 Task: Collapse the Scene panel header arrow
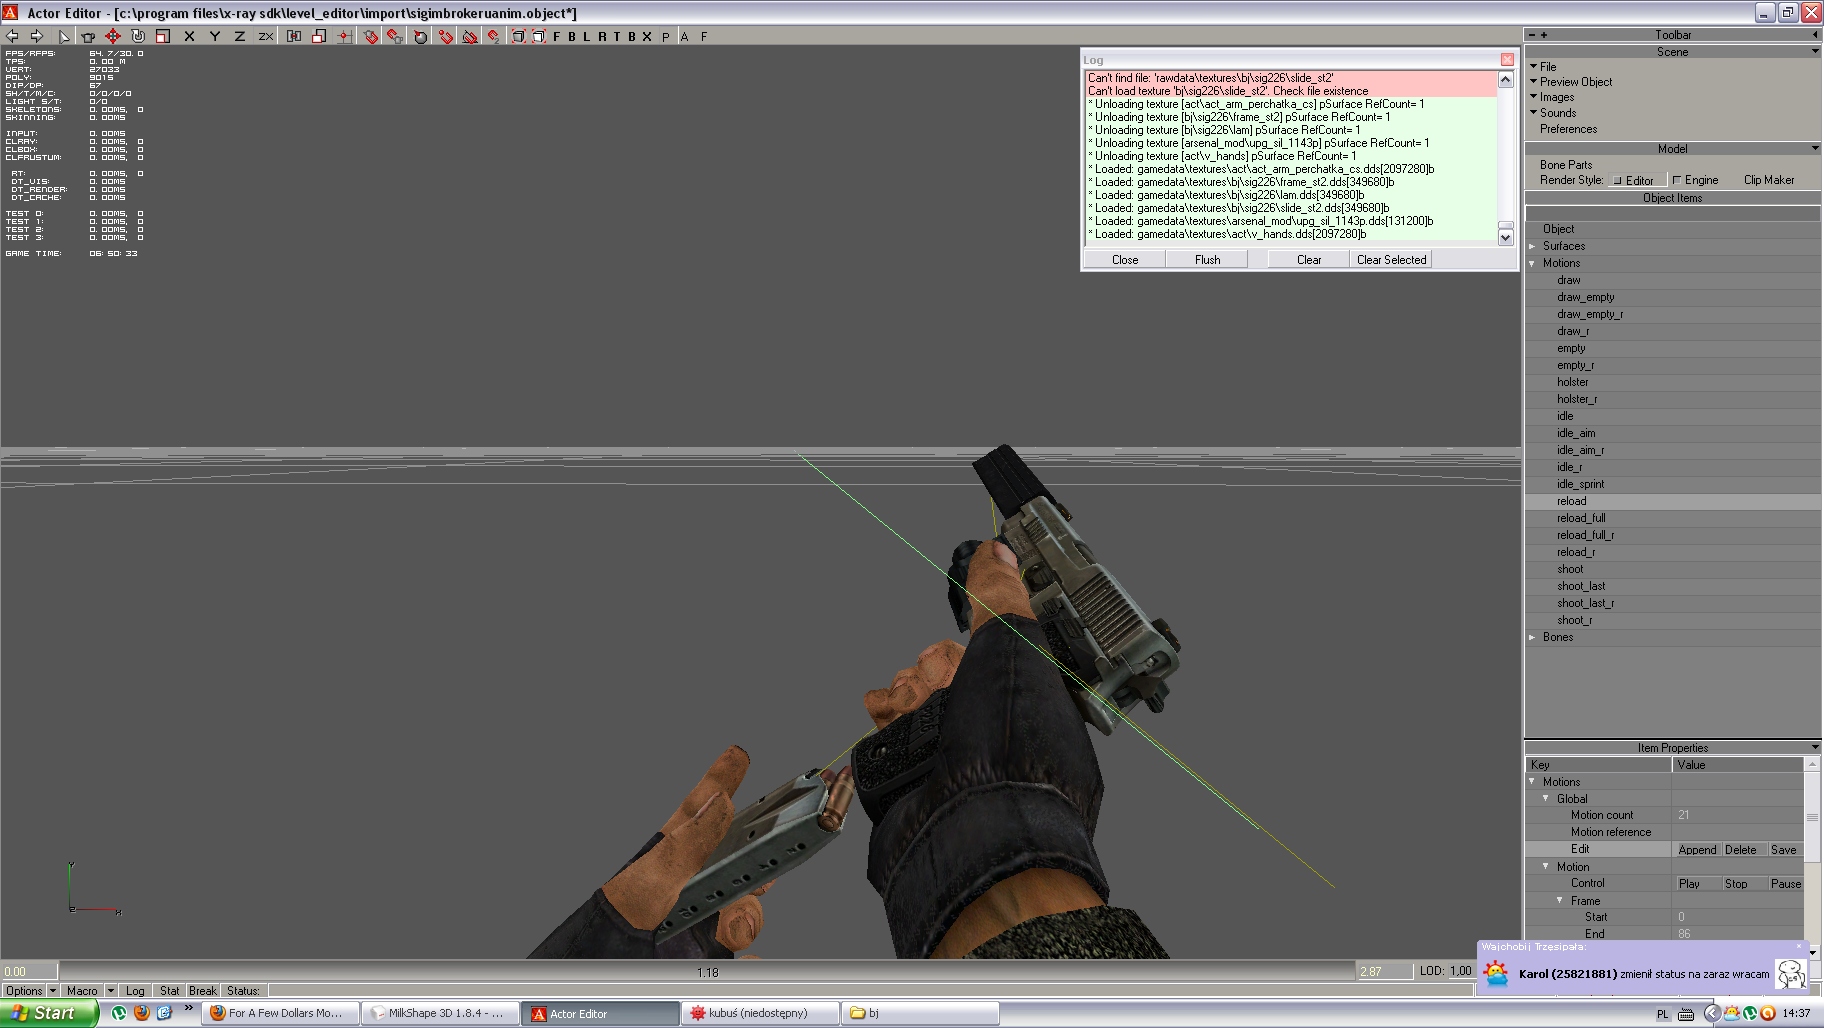tap(1814, 51)
